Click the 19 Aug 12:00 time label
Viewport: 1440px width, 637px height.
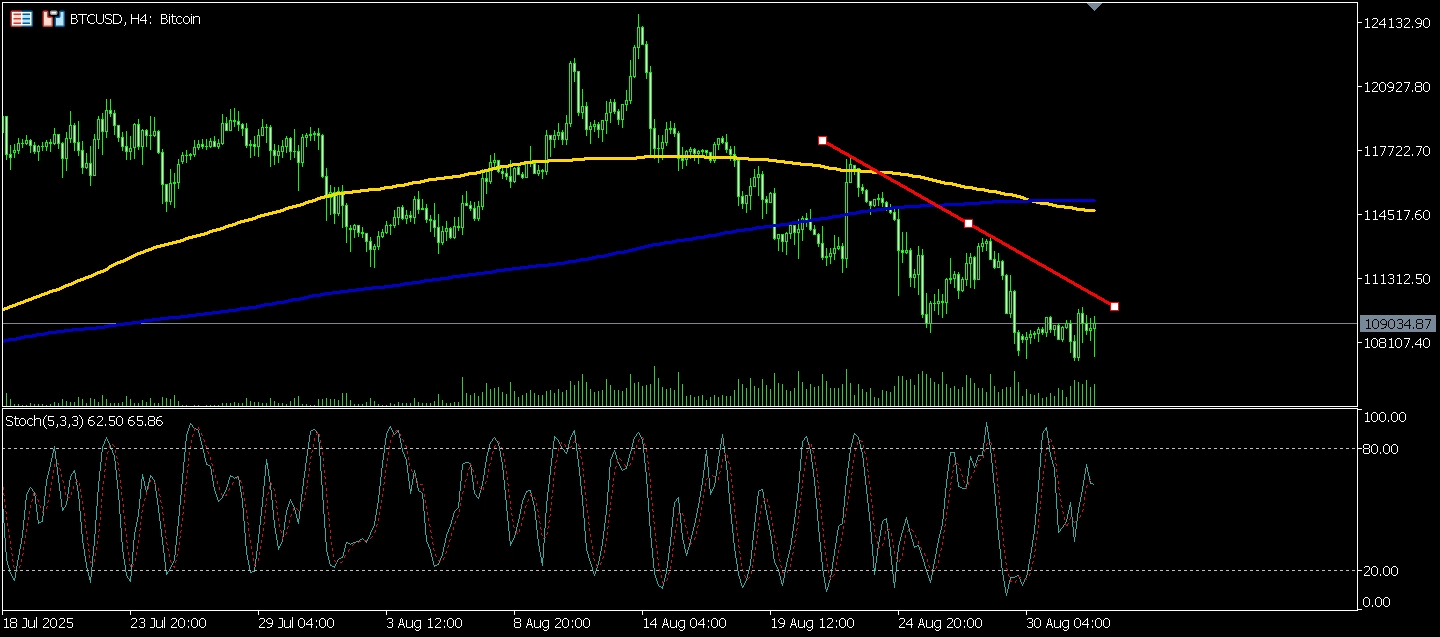(x=812, y=623)
